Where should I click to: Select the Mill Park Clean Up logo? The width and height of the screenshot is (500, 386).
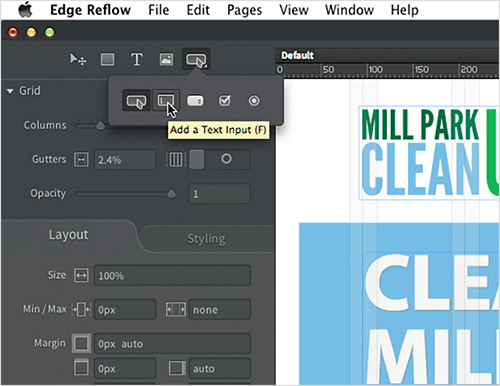click(x=429, y=153)
